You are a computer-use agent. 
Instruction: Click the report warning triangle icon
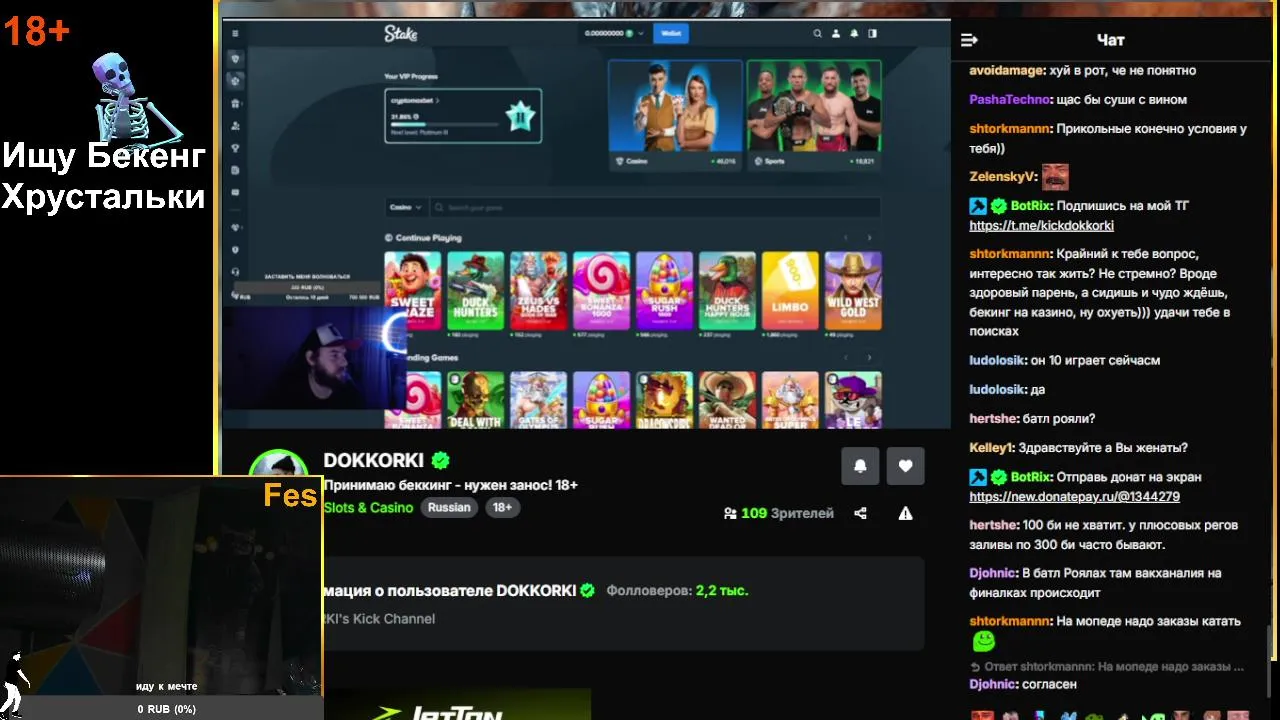905,513
